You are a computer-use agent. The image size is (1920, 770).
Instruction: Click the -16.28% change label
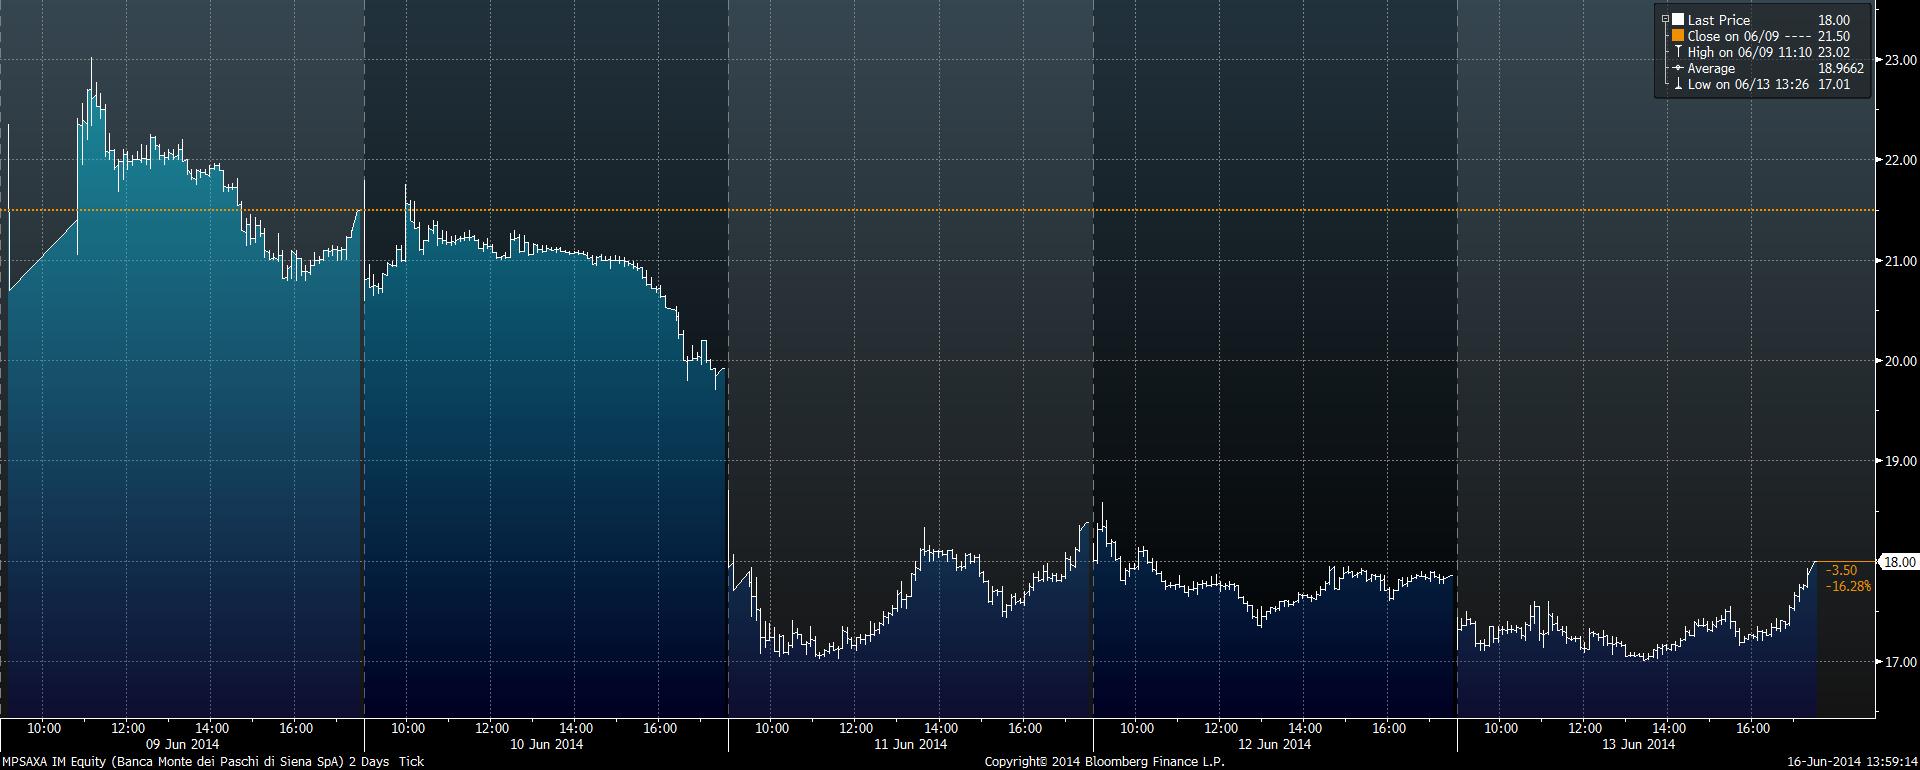click(1848, 586)
